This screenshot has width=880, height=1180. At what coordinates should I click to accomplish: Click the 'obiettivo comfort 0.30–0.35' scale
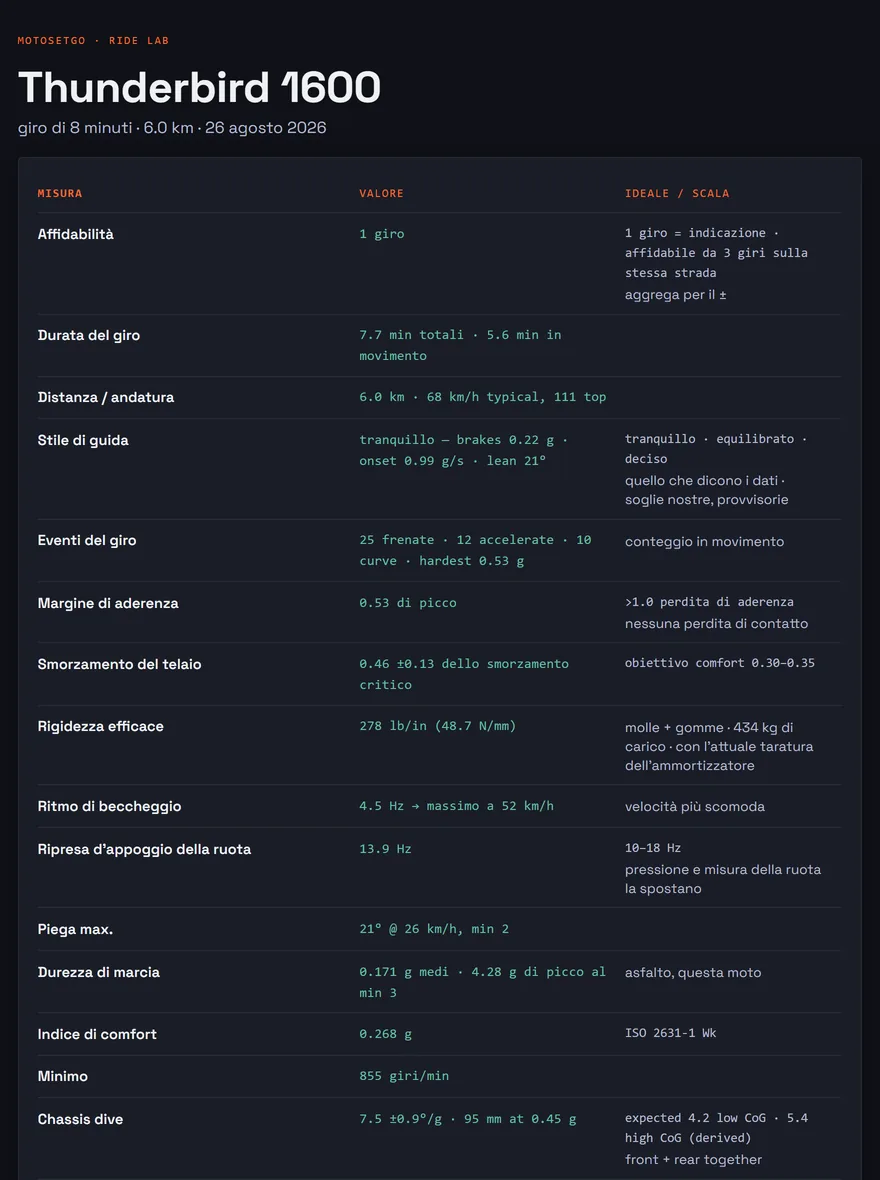pos(720,663)
